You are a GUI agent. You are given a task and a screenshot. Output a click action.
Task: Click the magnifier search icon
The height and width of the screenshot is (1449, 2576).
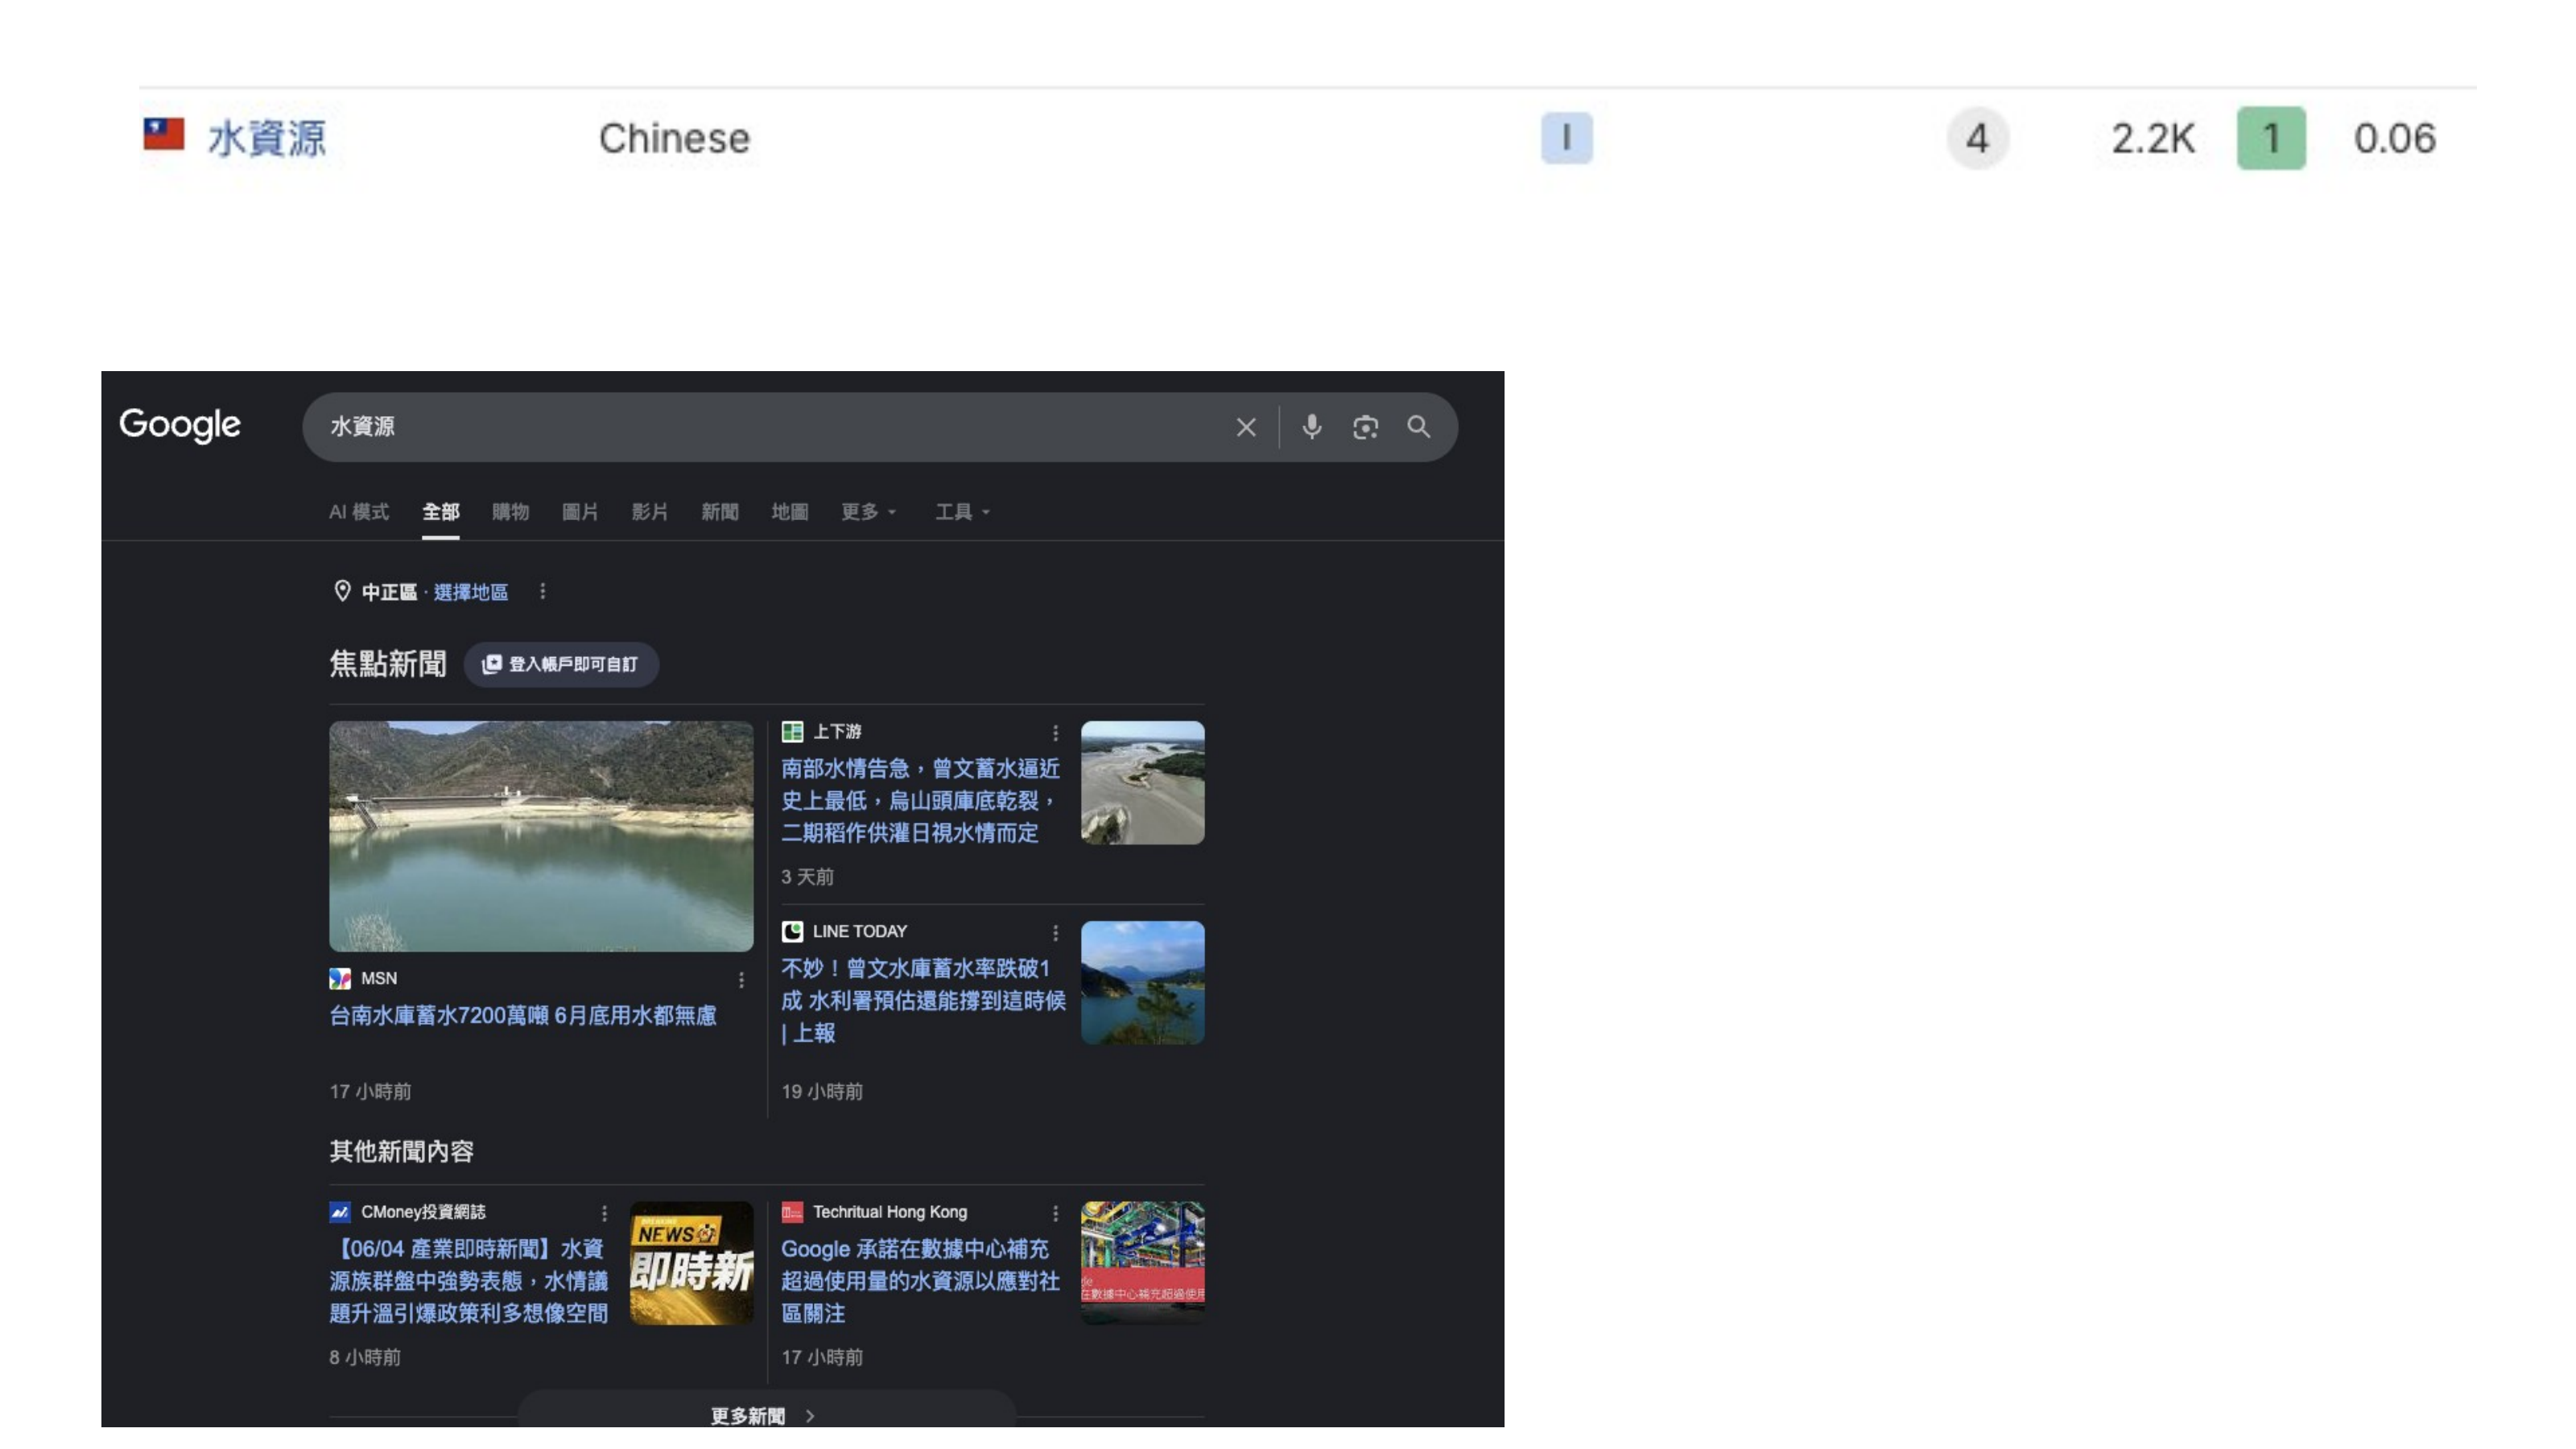(1418, 427)
